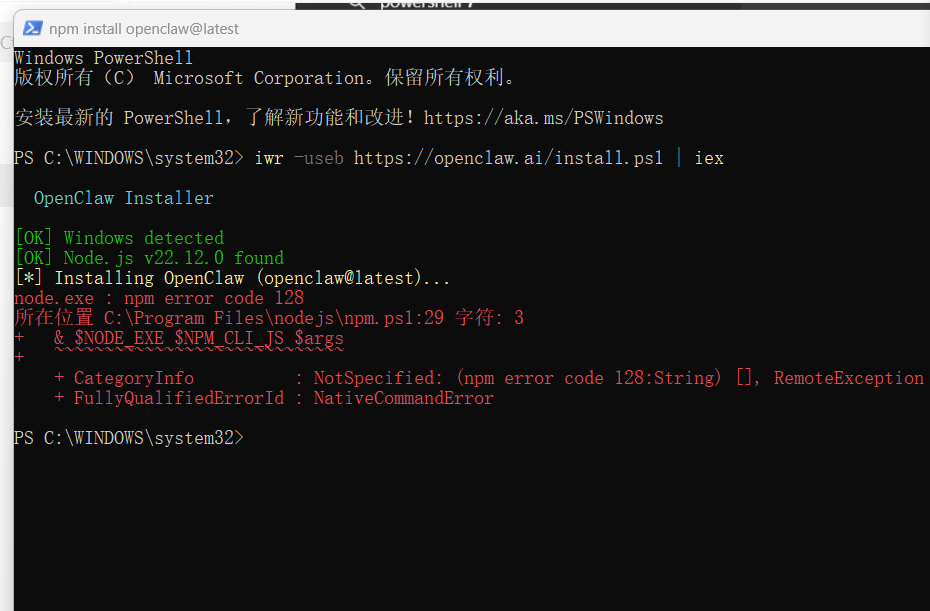Click the 'iwr' command after the first prompt
This screenshot has width=930, height=611.
point(269,158)
